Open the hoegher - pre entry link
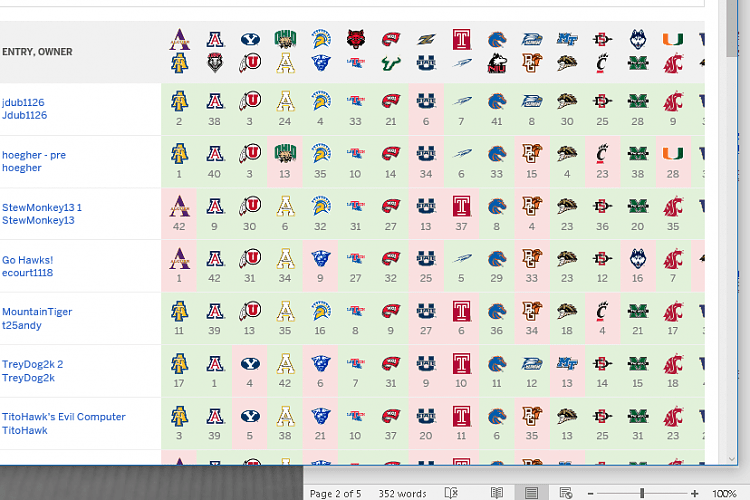This screenshot has width=750, height=500. click(34, 155)
